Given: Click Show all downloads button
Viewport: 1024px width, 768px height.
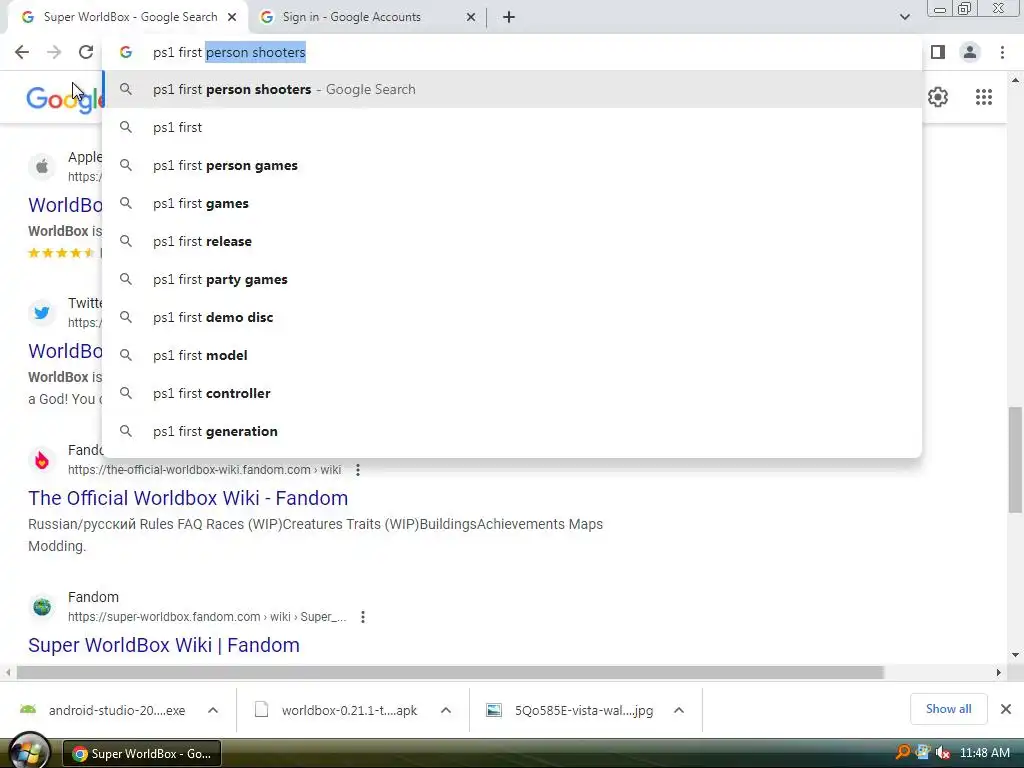Looking at the screenshot, I should click(948, 709).
